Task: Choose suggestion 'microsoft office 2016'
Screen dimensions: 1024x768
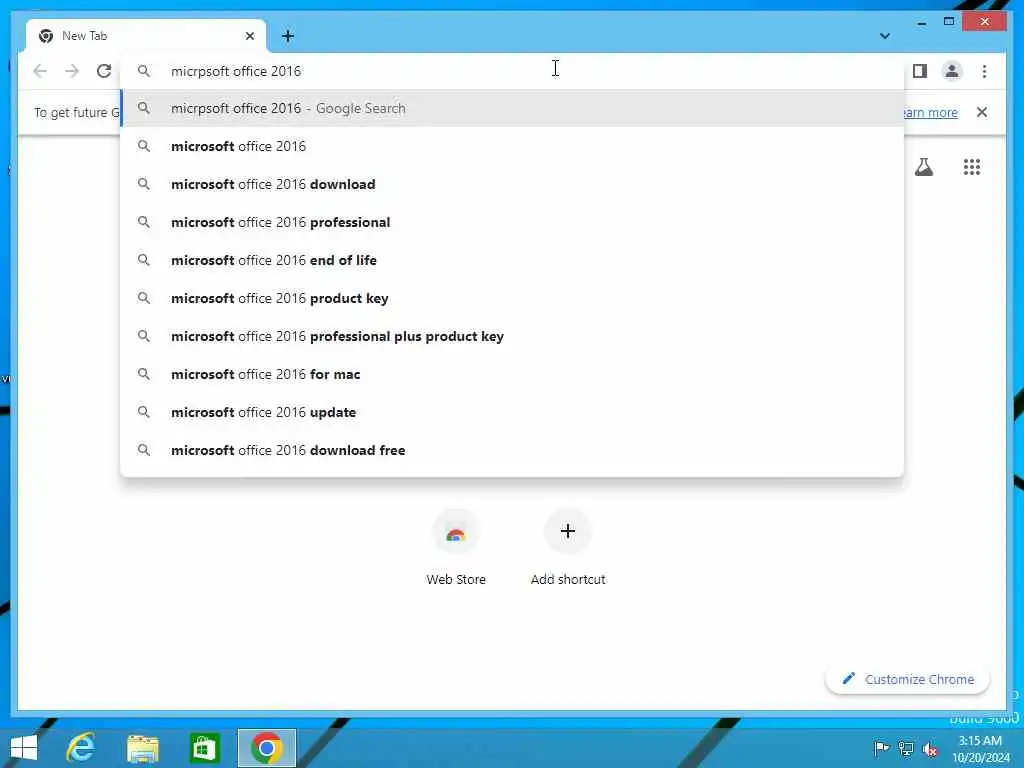Action: (513, 146)
